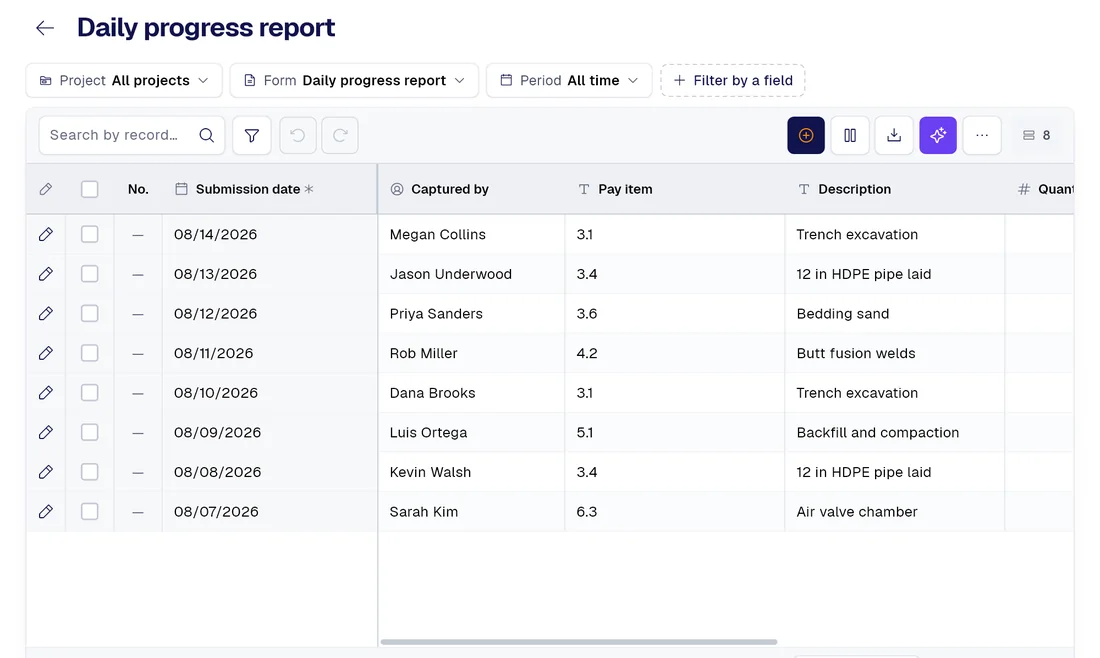Edit the Megan Collins record pencil

coord(46,234)
